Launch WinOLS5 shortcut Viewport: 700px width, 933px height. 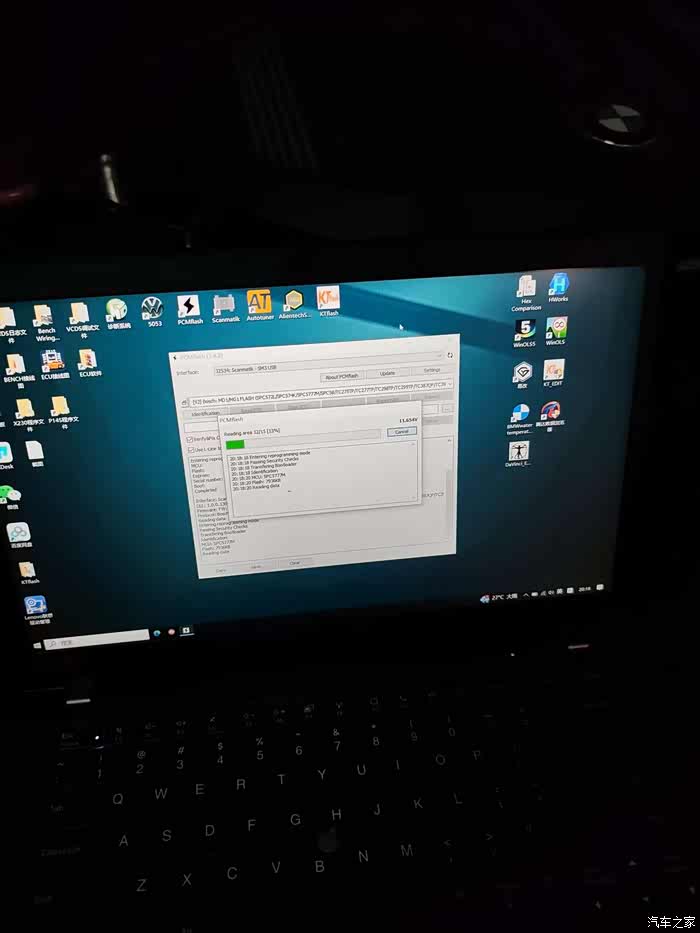click(x=524, y=334)
